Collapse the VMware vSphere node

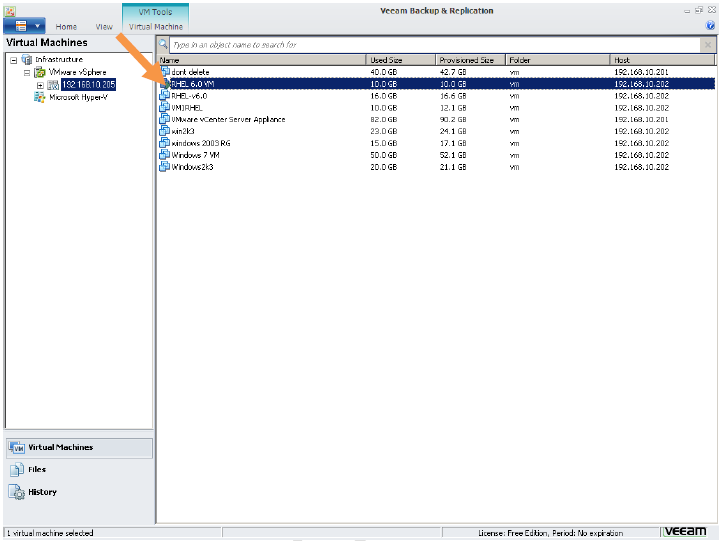(28, 72)
